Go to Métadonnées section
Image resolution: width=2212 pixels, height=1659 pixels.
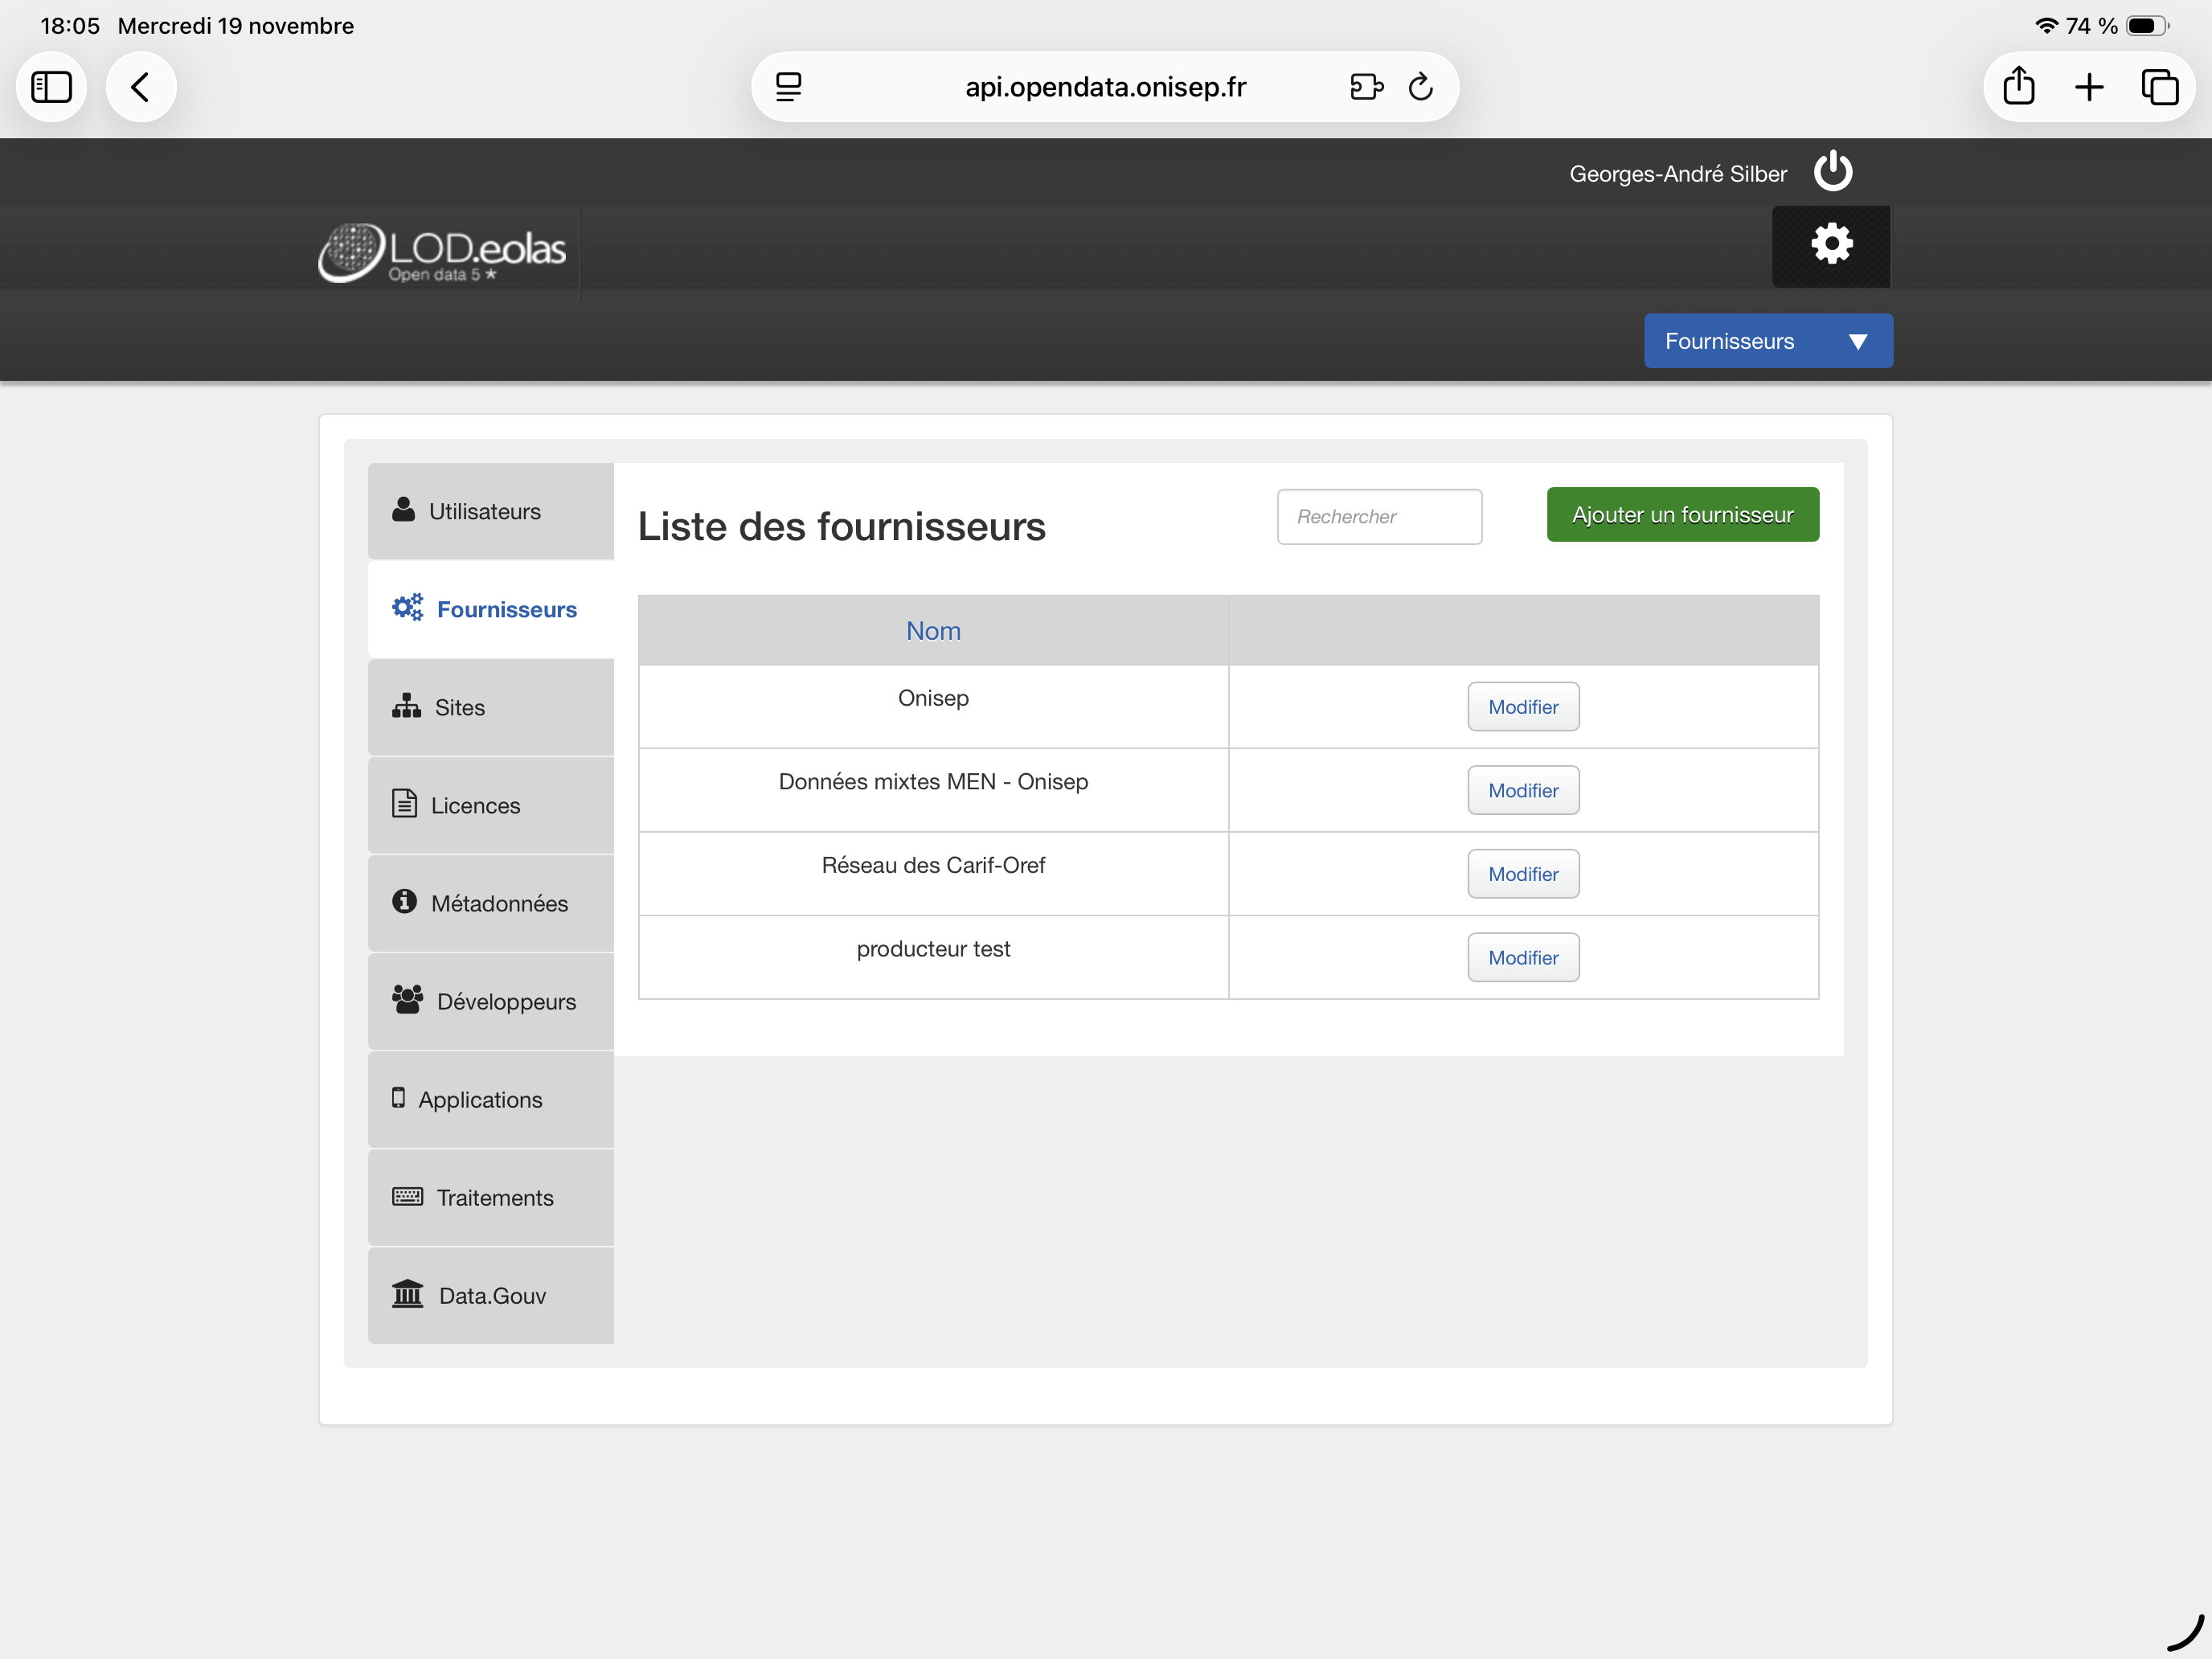pos(490,903)
